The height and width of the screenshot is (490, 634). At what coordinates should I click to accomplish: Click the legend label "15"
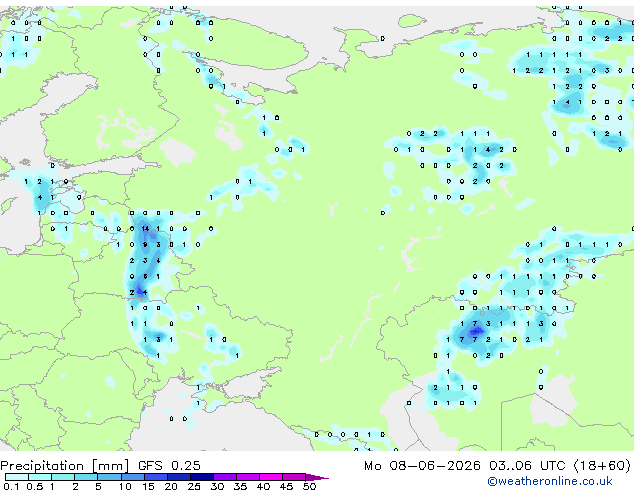point(148,486)
